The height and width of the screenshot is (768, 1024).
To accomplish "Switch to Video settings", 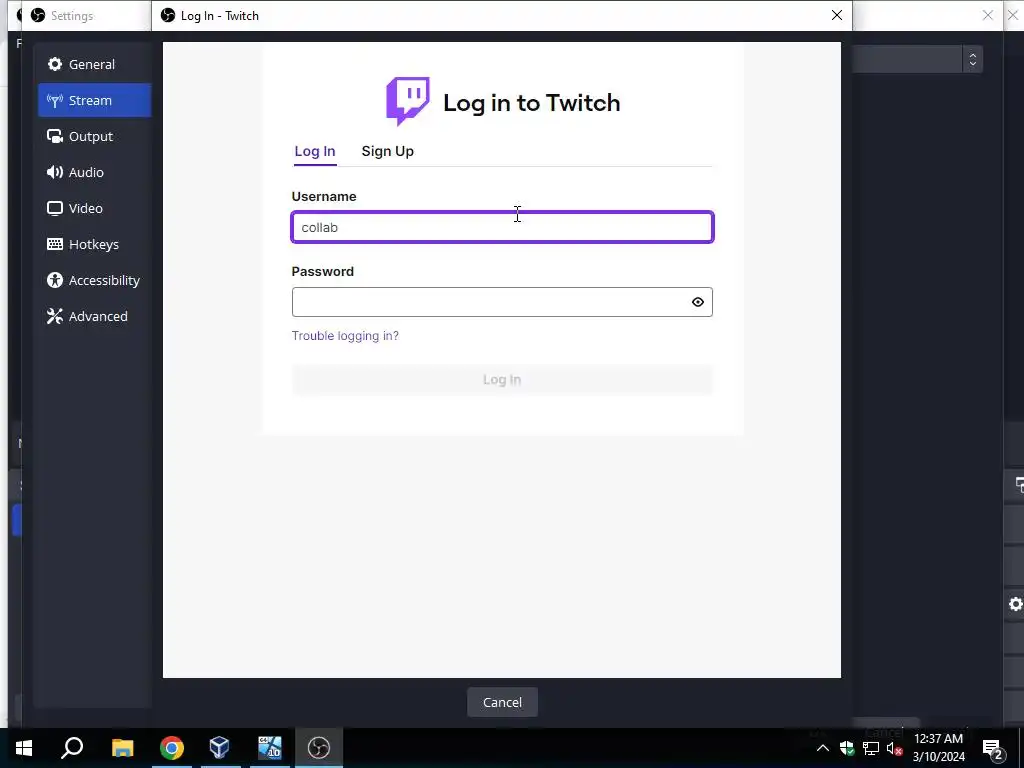I will pyautogui.click(x=94, y=208).
